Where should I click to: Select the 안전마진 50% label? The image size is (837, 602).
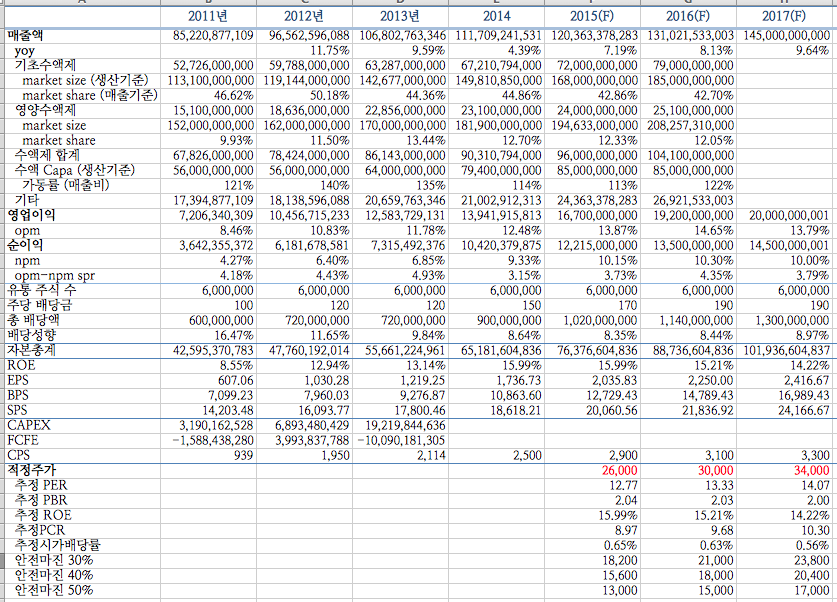[53, 590]
